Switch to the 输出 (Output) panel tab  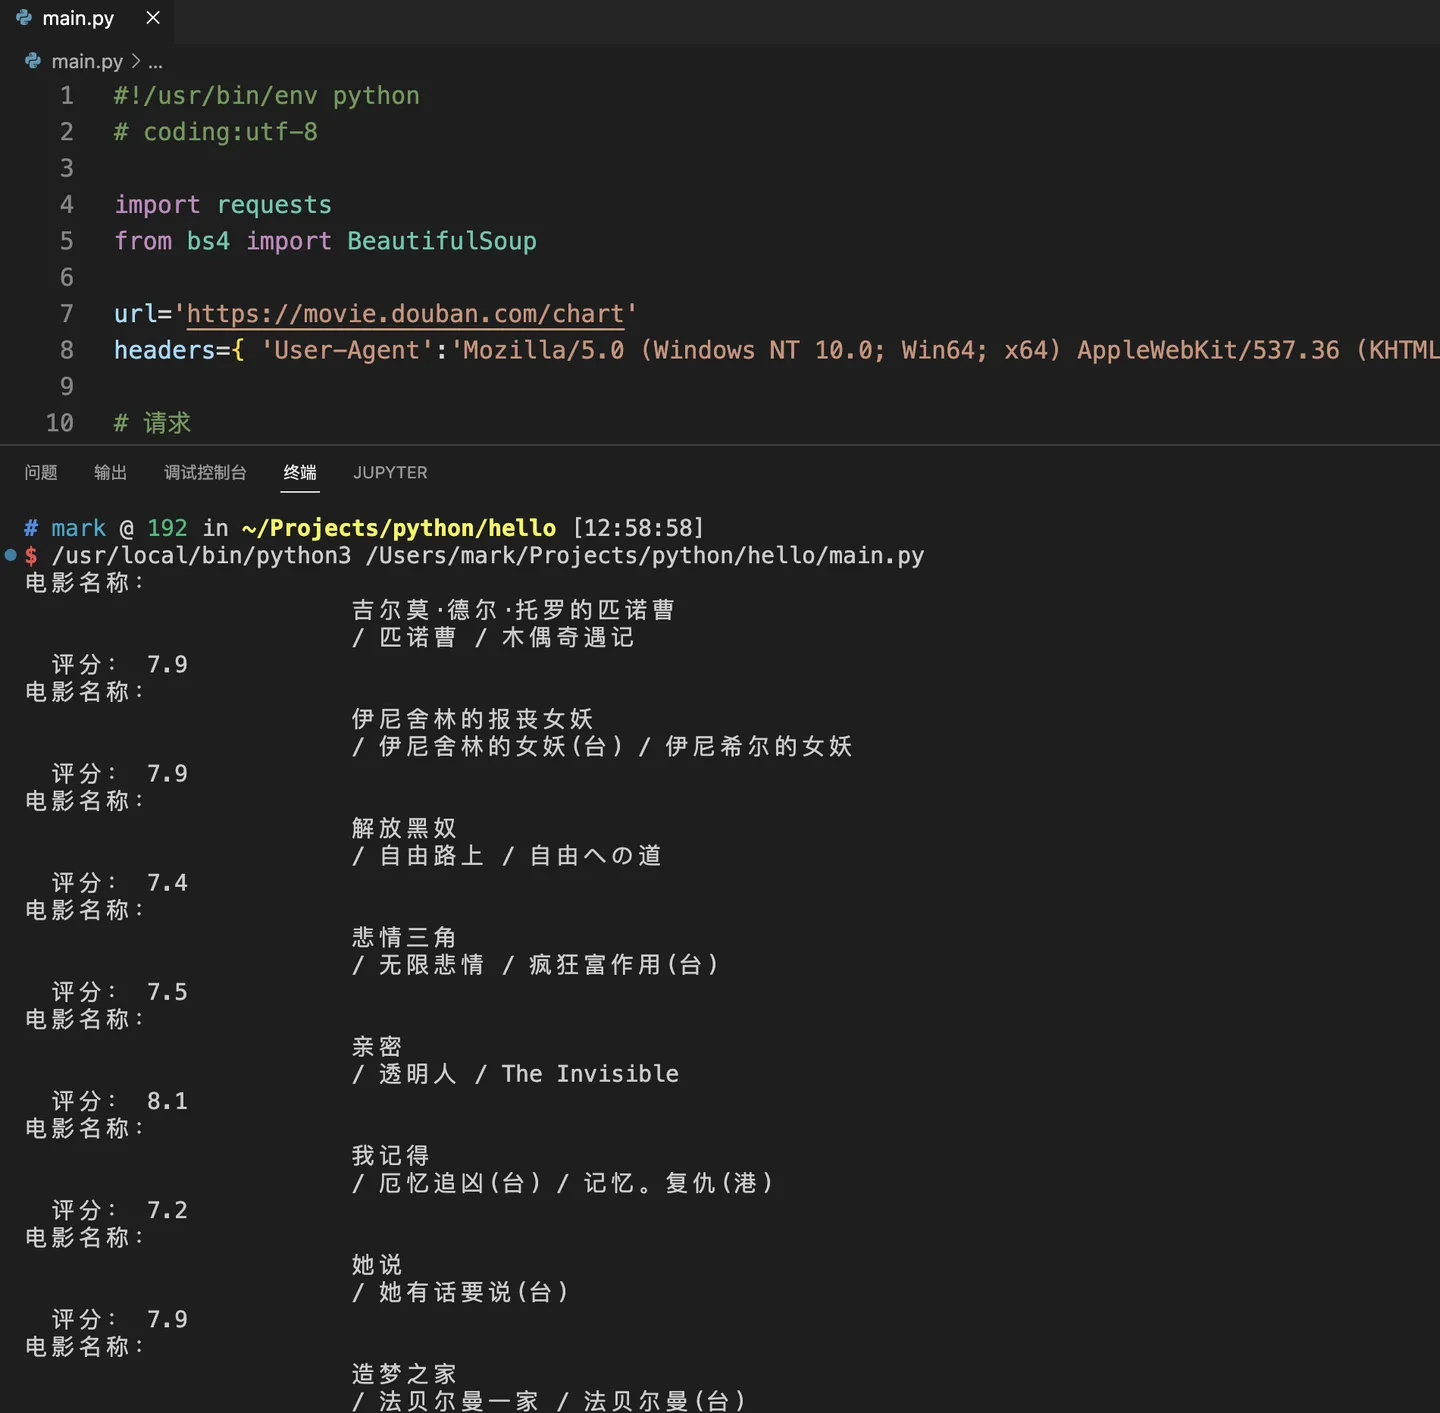(x=110, y=472)
